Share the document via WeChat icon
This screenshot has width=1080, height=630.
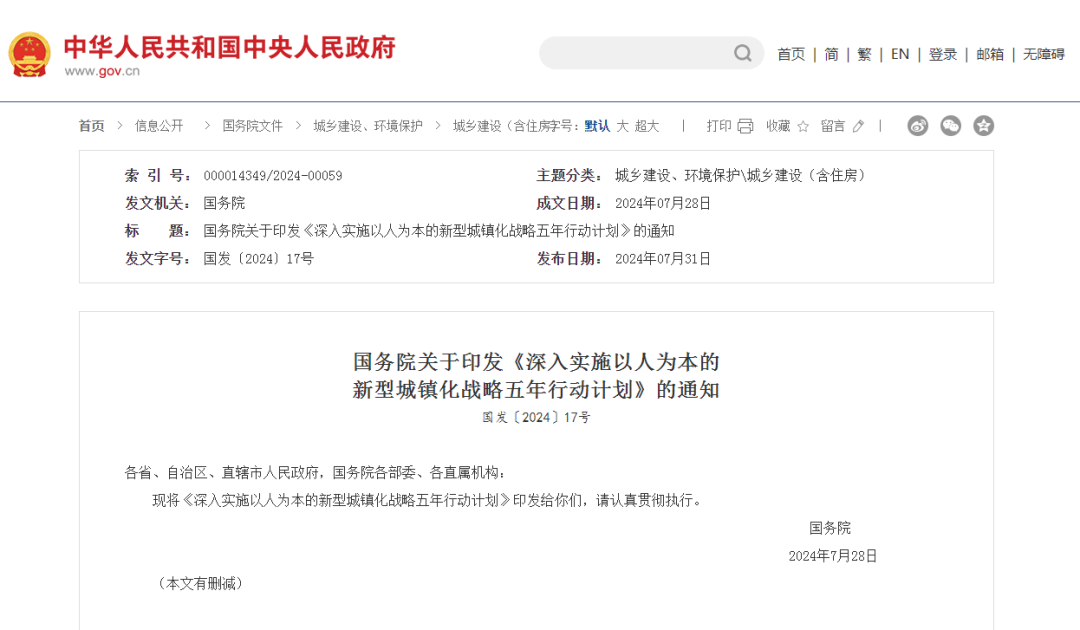click(951, 126)
